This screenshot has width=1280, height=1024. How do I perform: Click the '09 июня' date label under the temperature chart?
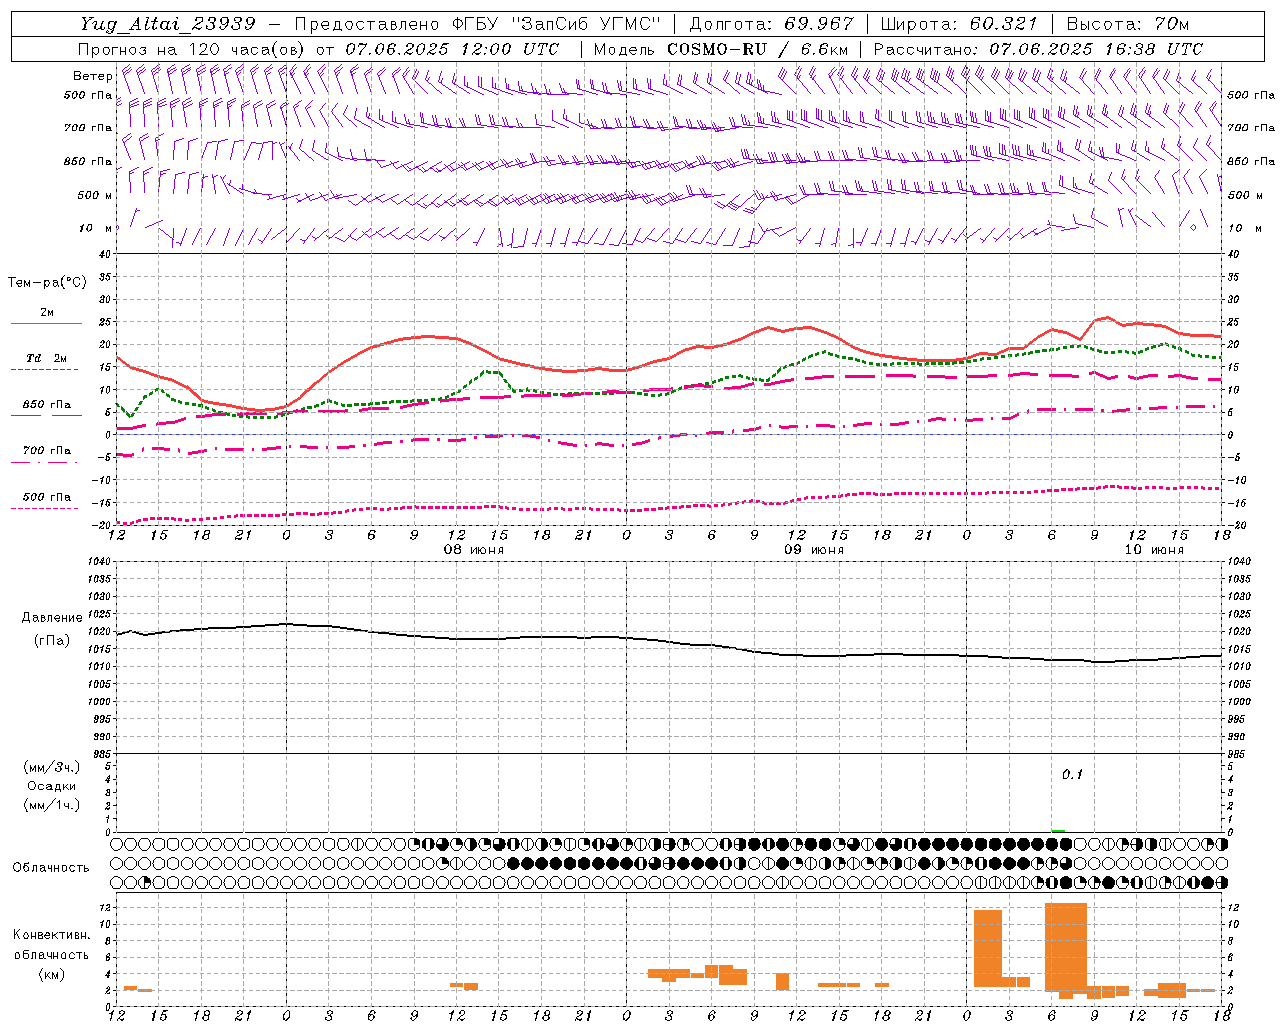click(814, 550)
